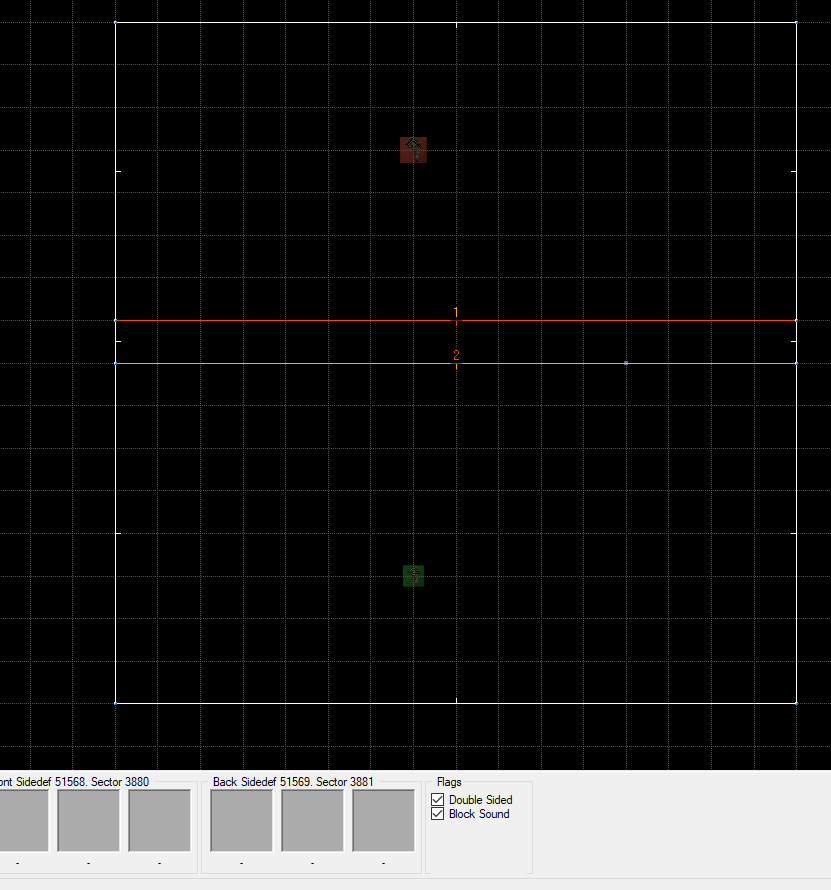Toggle the Double Sided flag checkbox

click(x=438, y=800)
